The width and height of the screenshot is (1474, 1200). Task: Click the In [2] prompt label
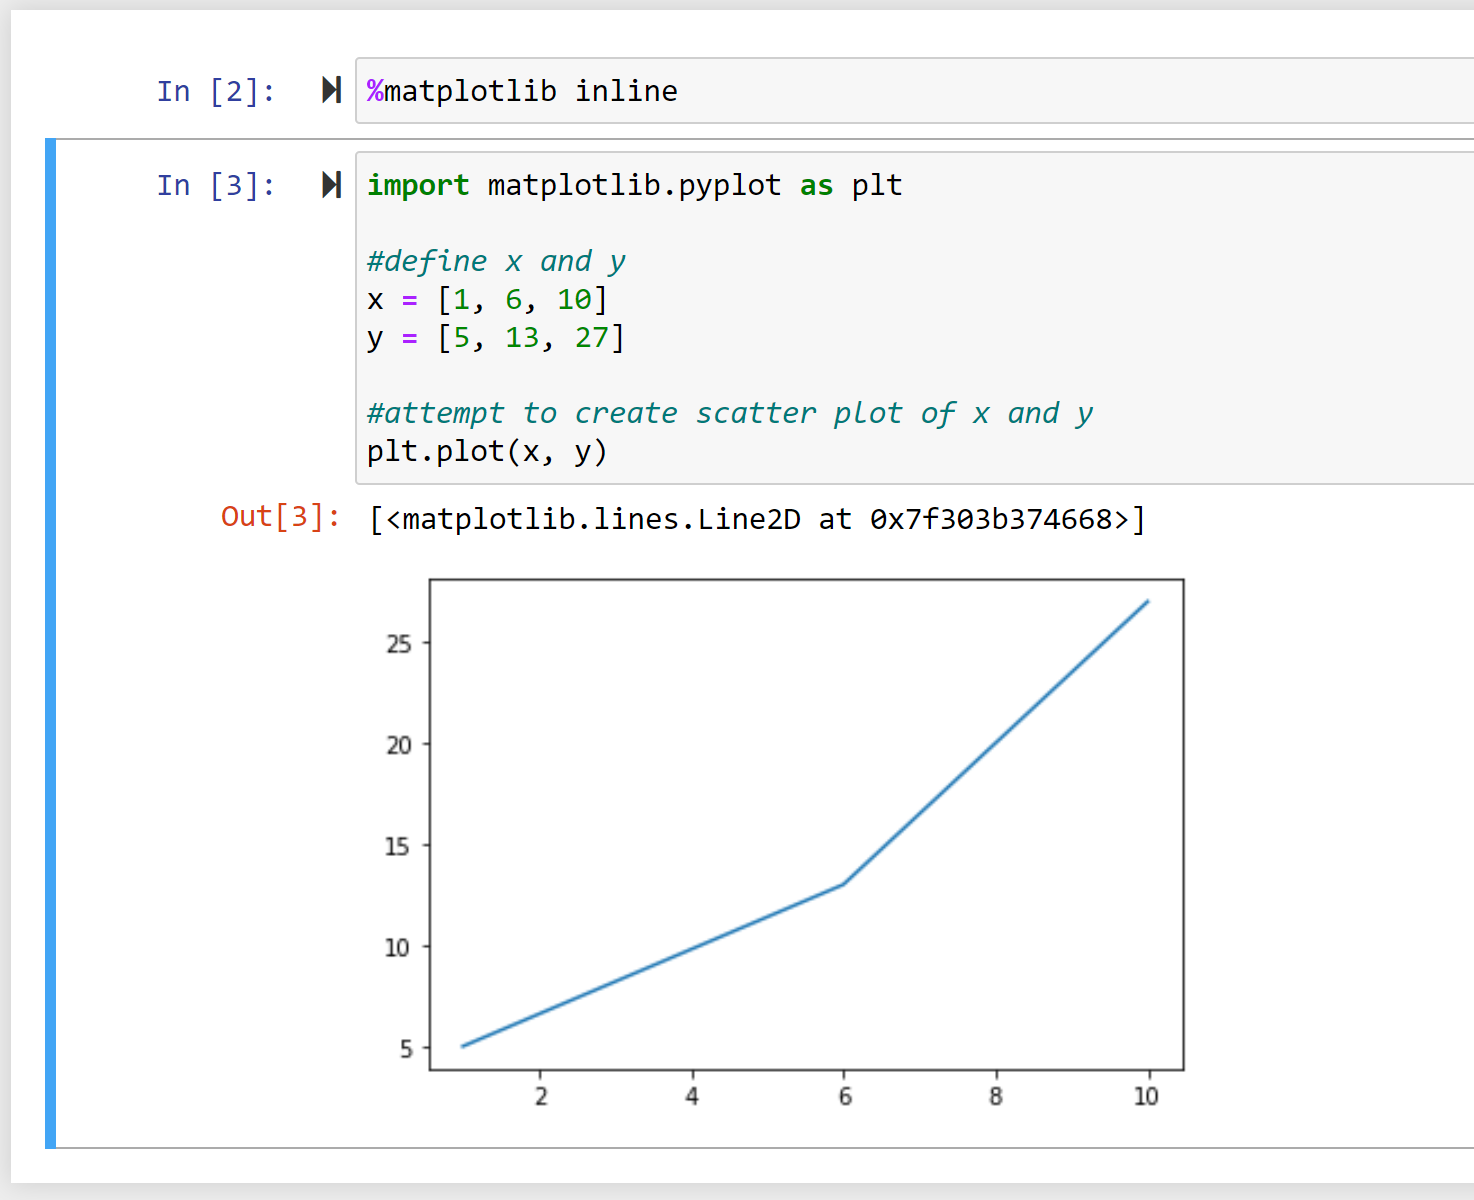(214, 90)
